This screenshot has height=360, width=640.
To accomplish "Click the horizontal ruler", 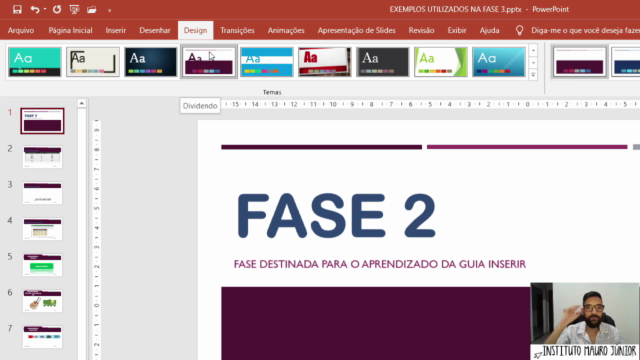I will [x=431, y=104].
